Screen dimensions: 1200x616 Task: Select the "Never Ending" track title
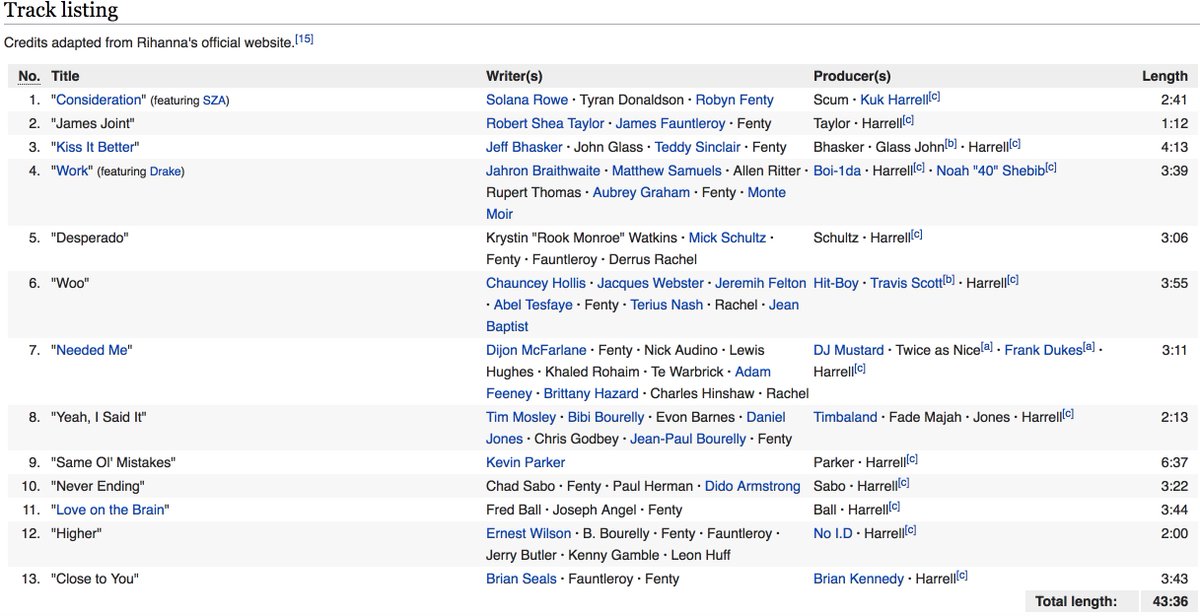tap(98, 486)
